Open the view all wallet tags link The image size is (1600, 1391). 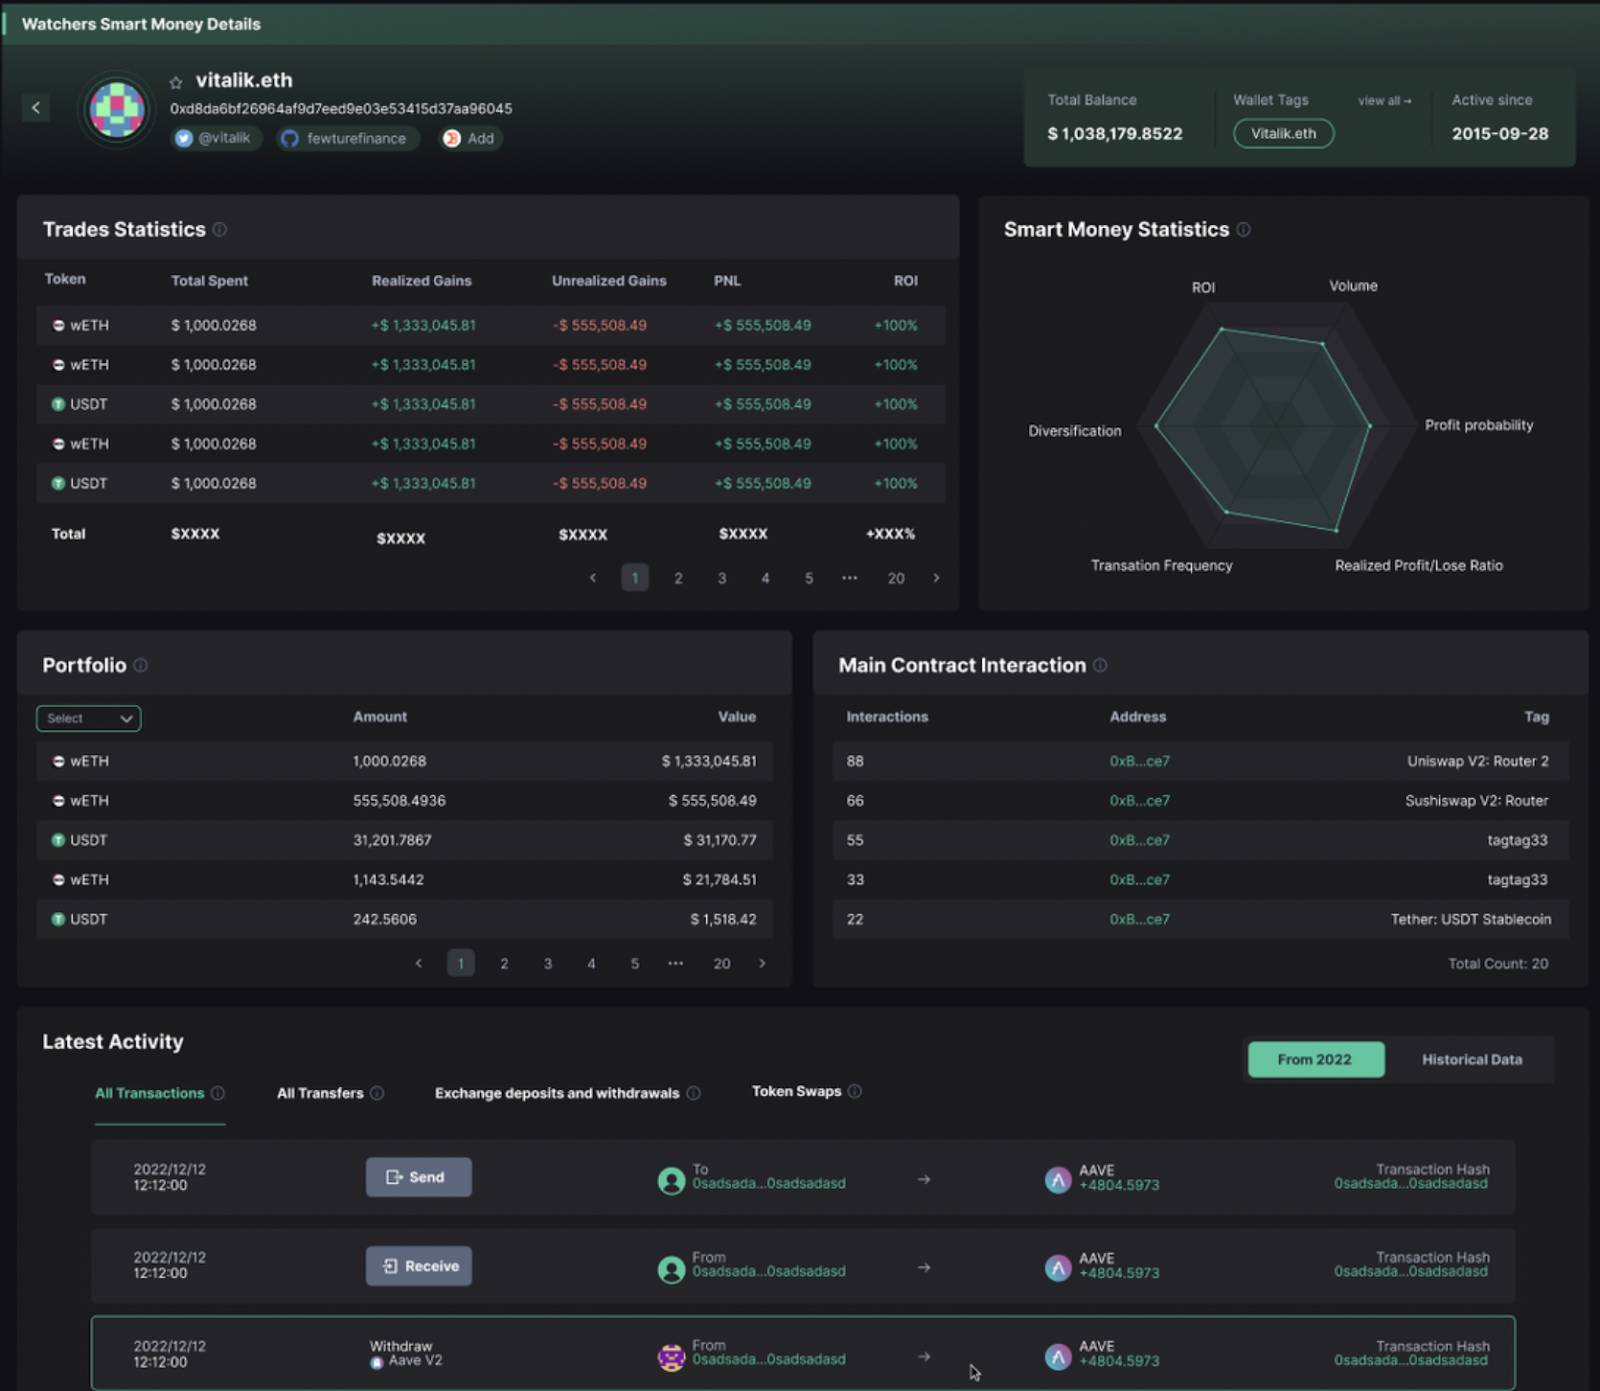[1384, 101]
